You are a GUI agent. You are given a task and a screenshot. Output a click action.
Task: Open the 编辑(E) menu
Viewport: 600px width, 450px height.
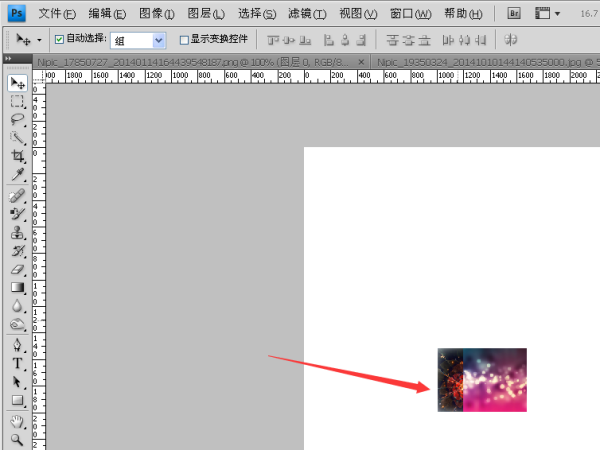point(107,14)
